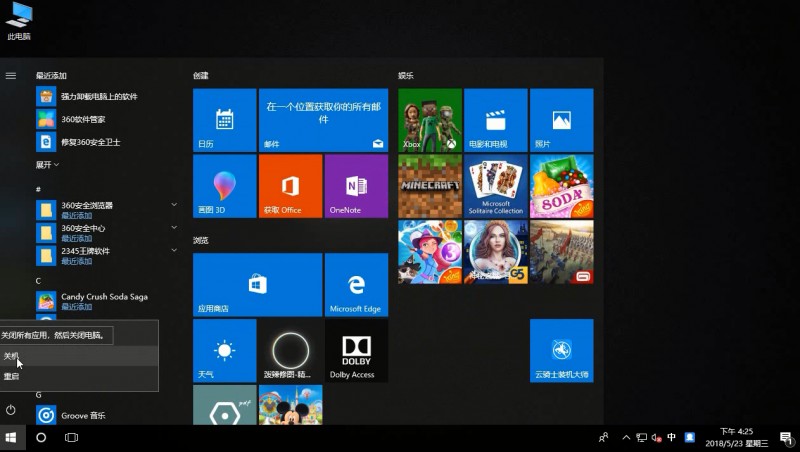The width and height of the screenshot is (800, 452).
Task: Open the Disney Mickey game tile
Action: [x=290, y=405]
